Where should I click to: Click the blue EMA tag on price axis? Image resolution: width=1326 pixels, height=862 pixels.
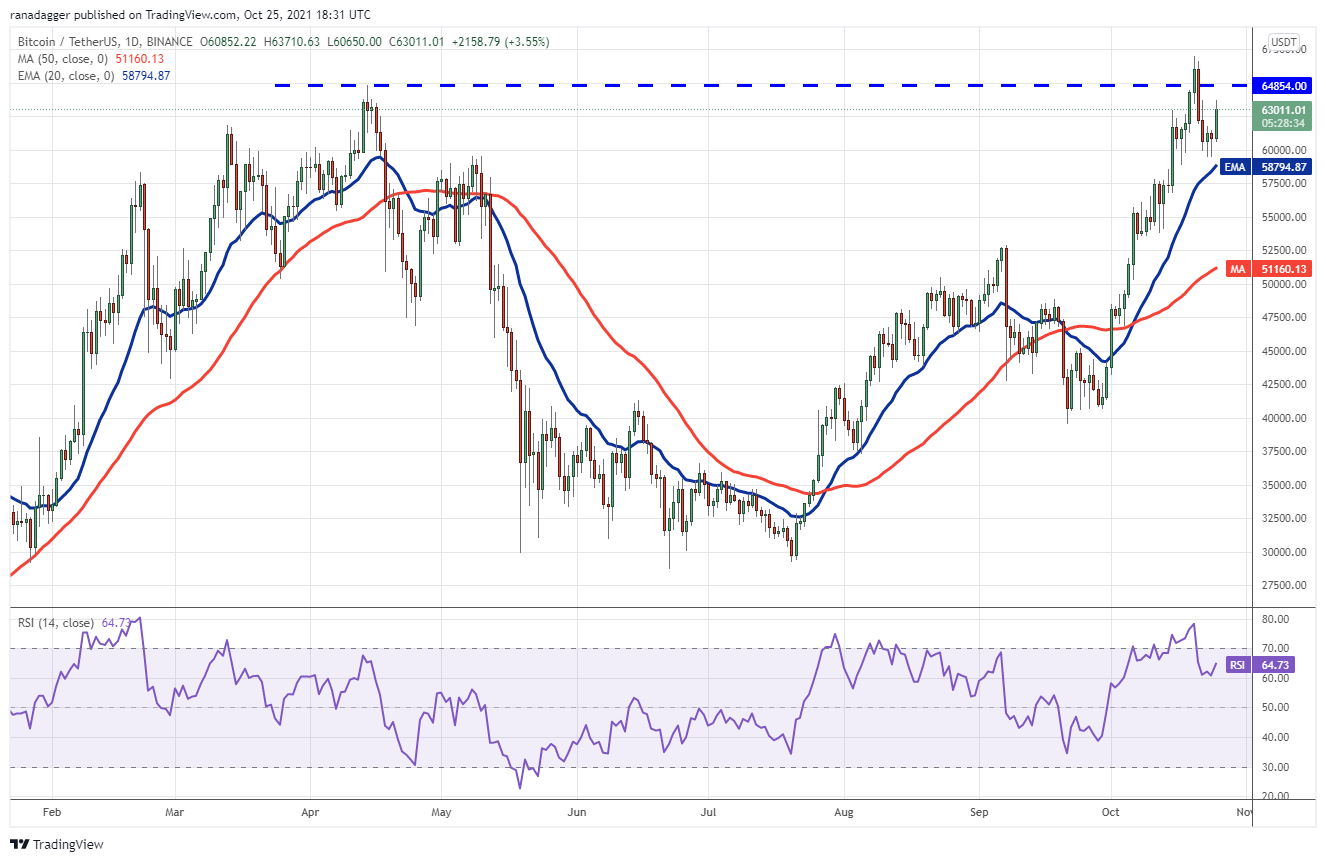pos(1234,167)
